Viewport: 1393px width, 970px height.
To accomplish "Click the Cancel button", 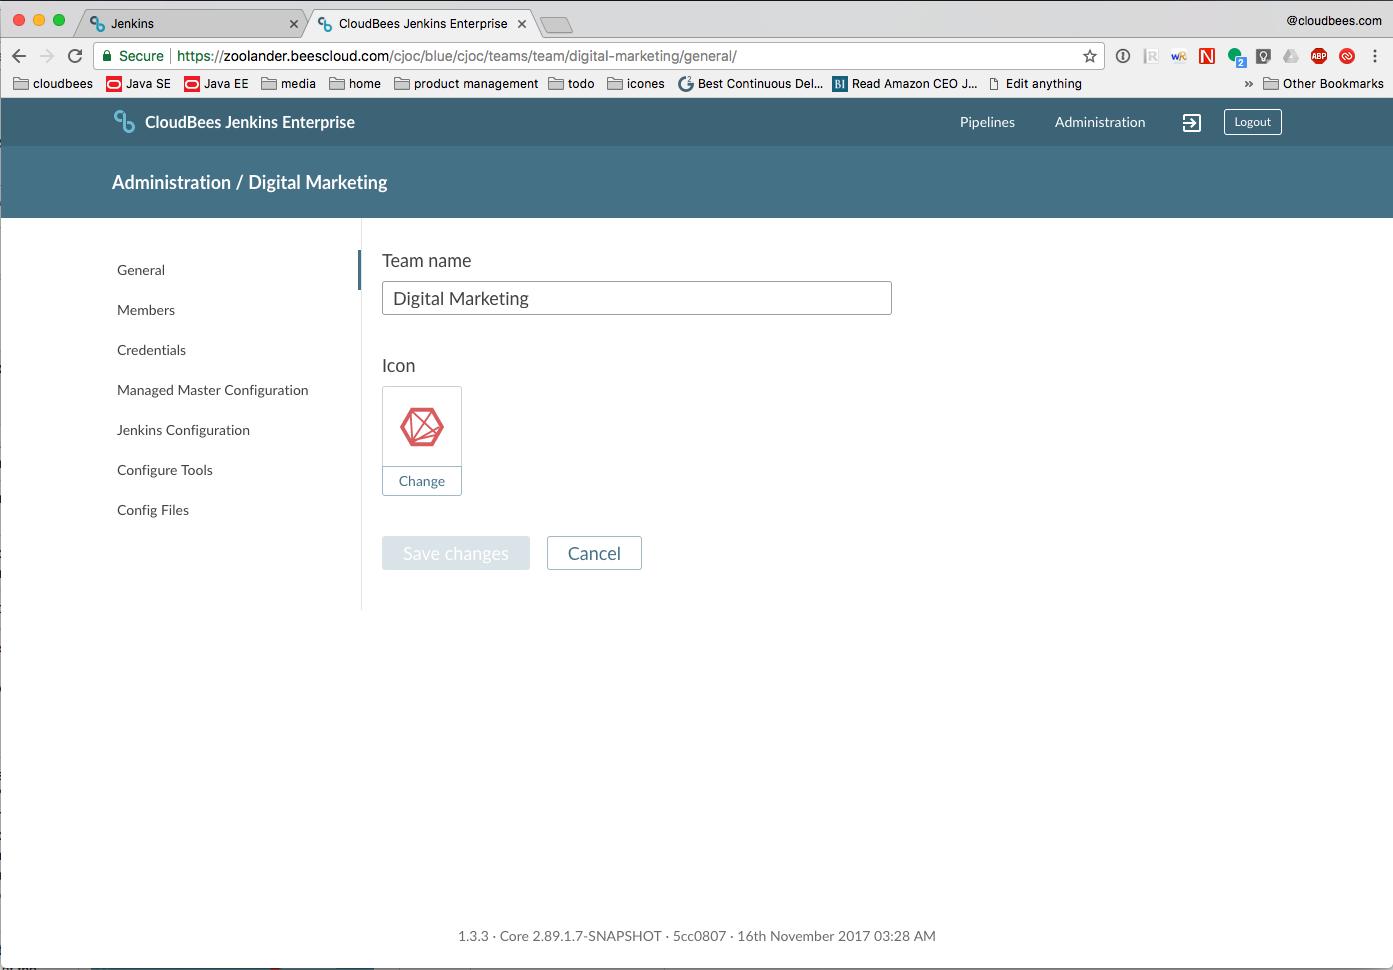I will [x=594, y=553].
